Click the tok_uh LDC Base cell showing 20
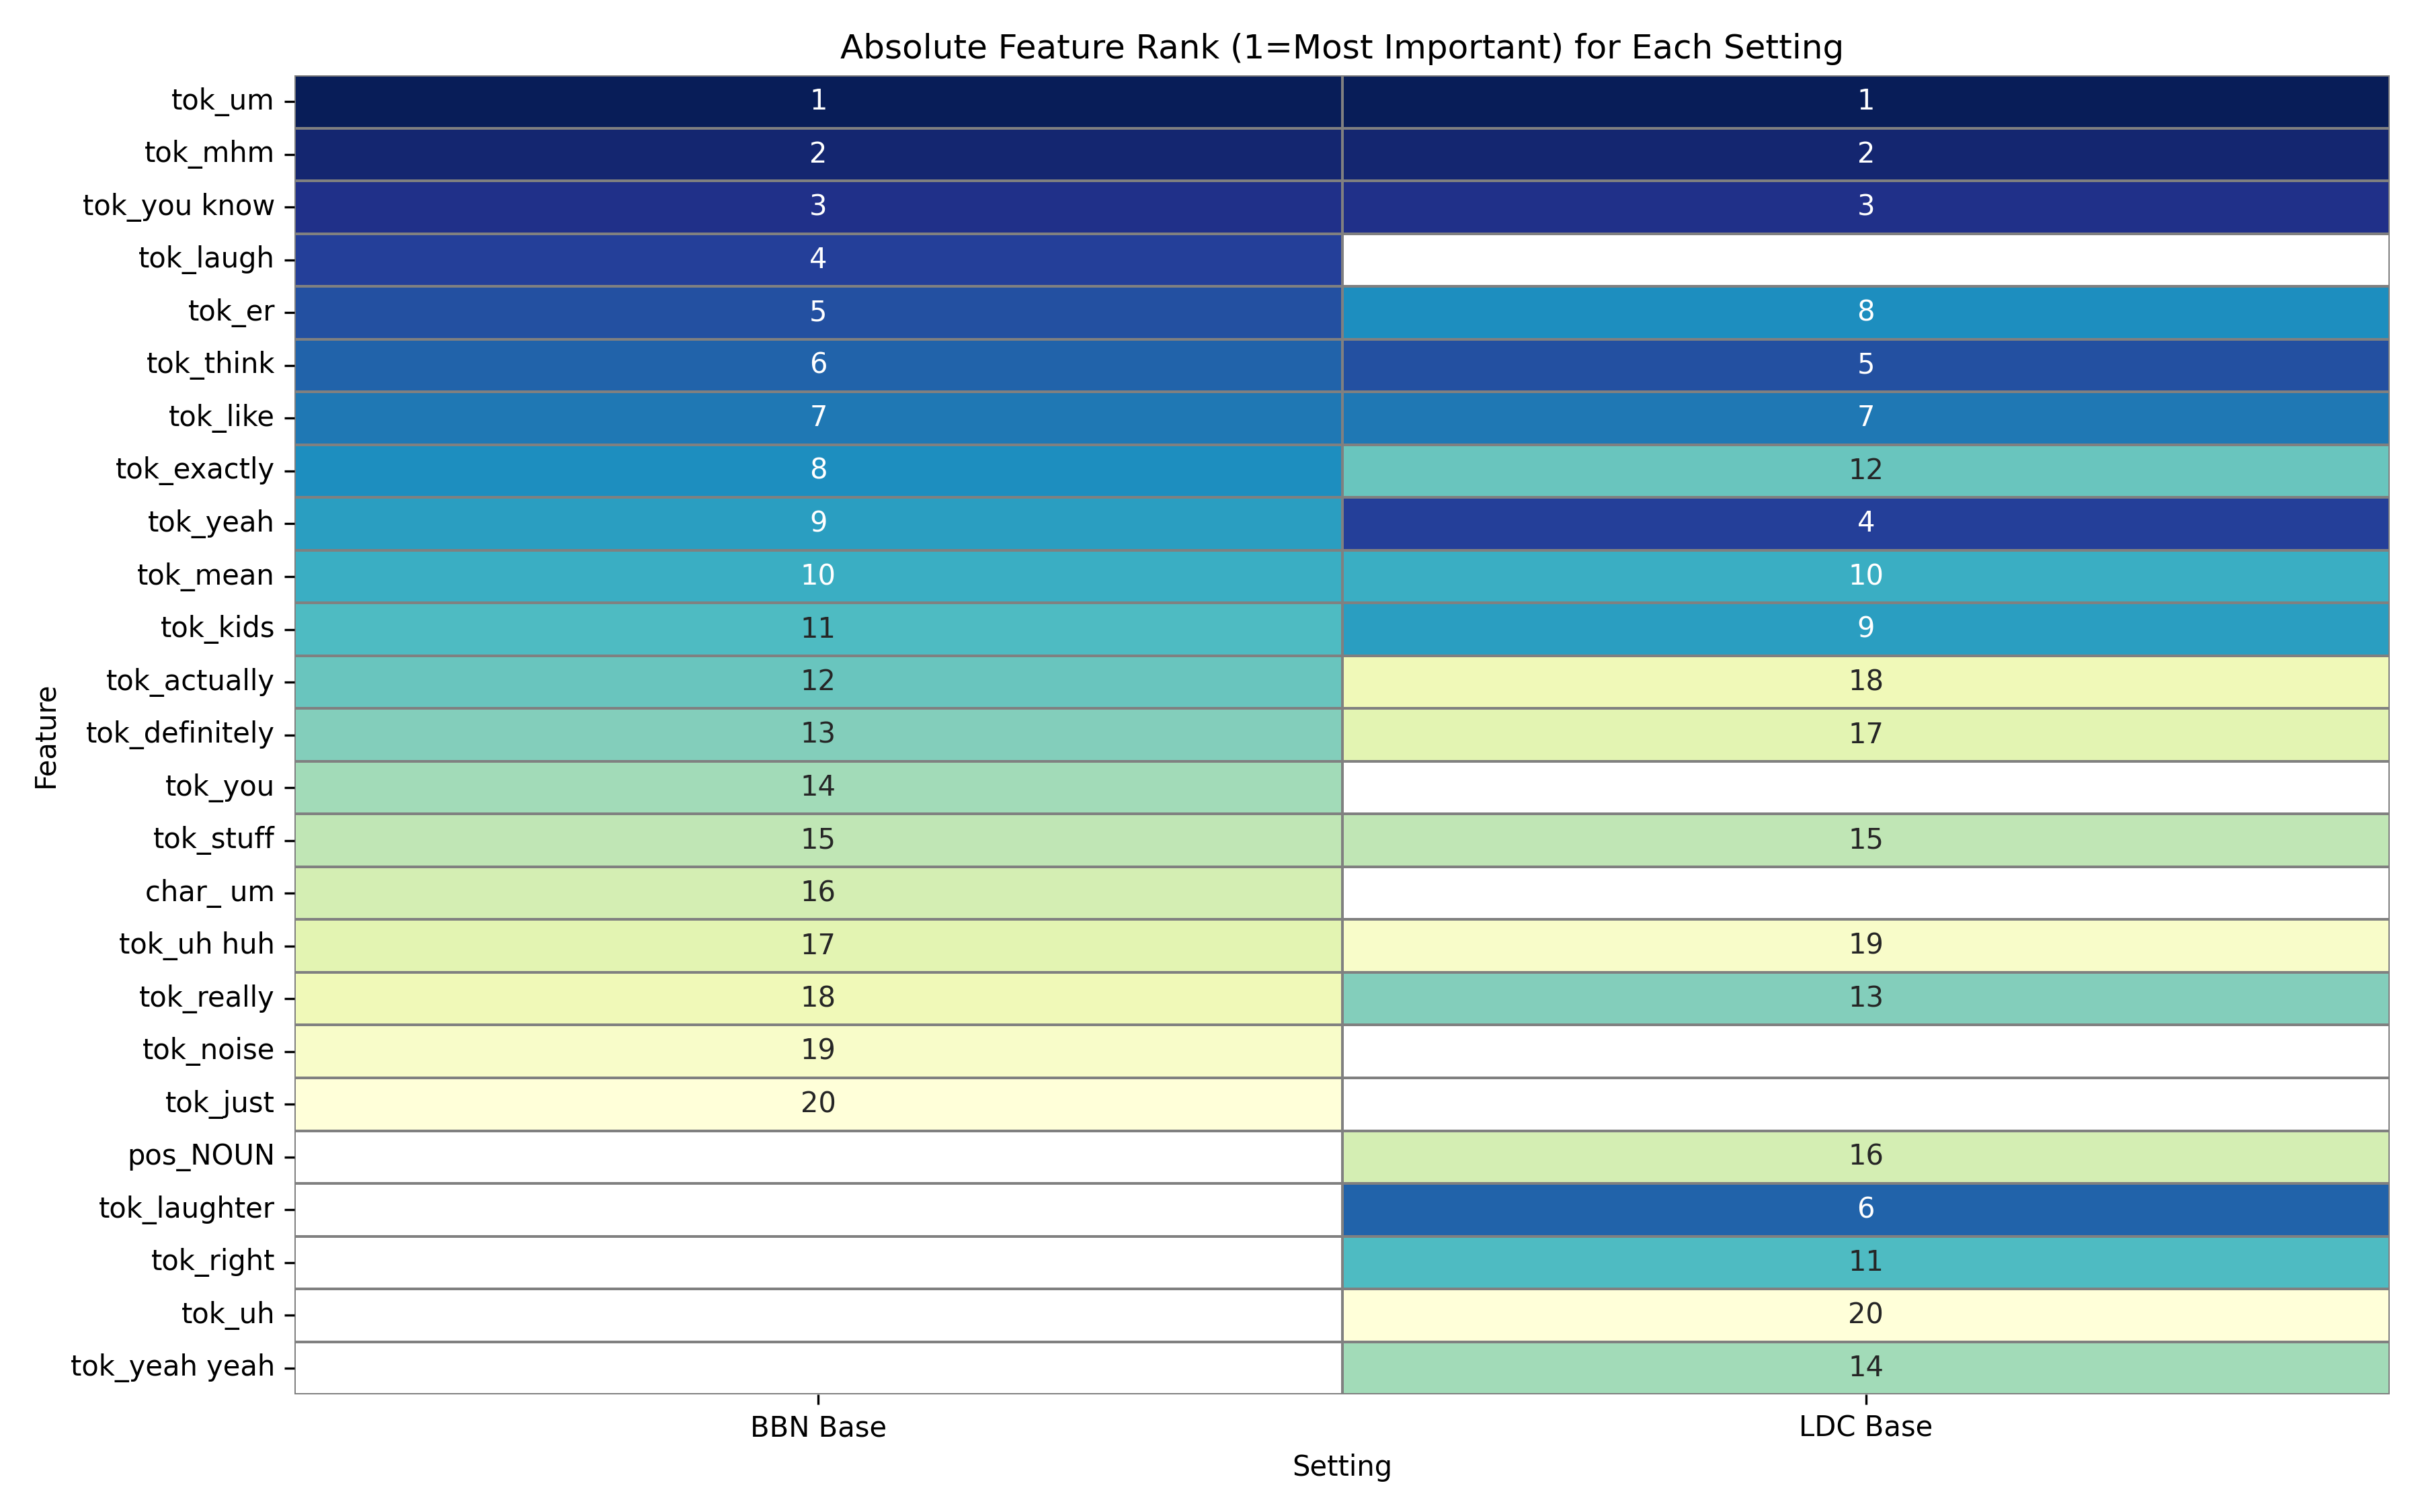 pos(1865,1314)
